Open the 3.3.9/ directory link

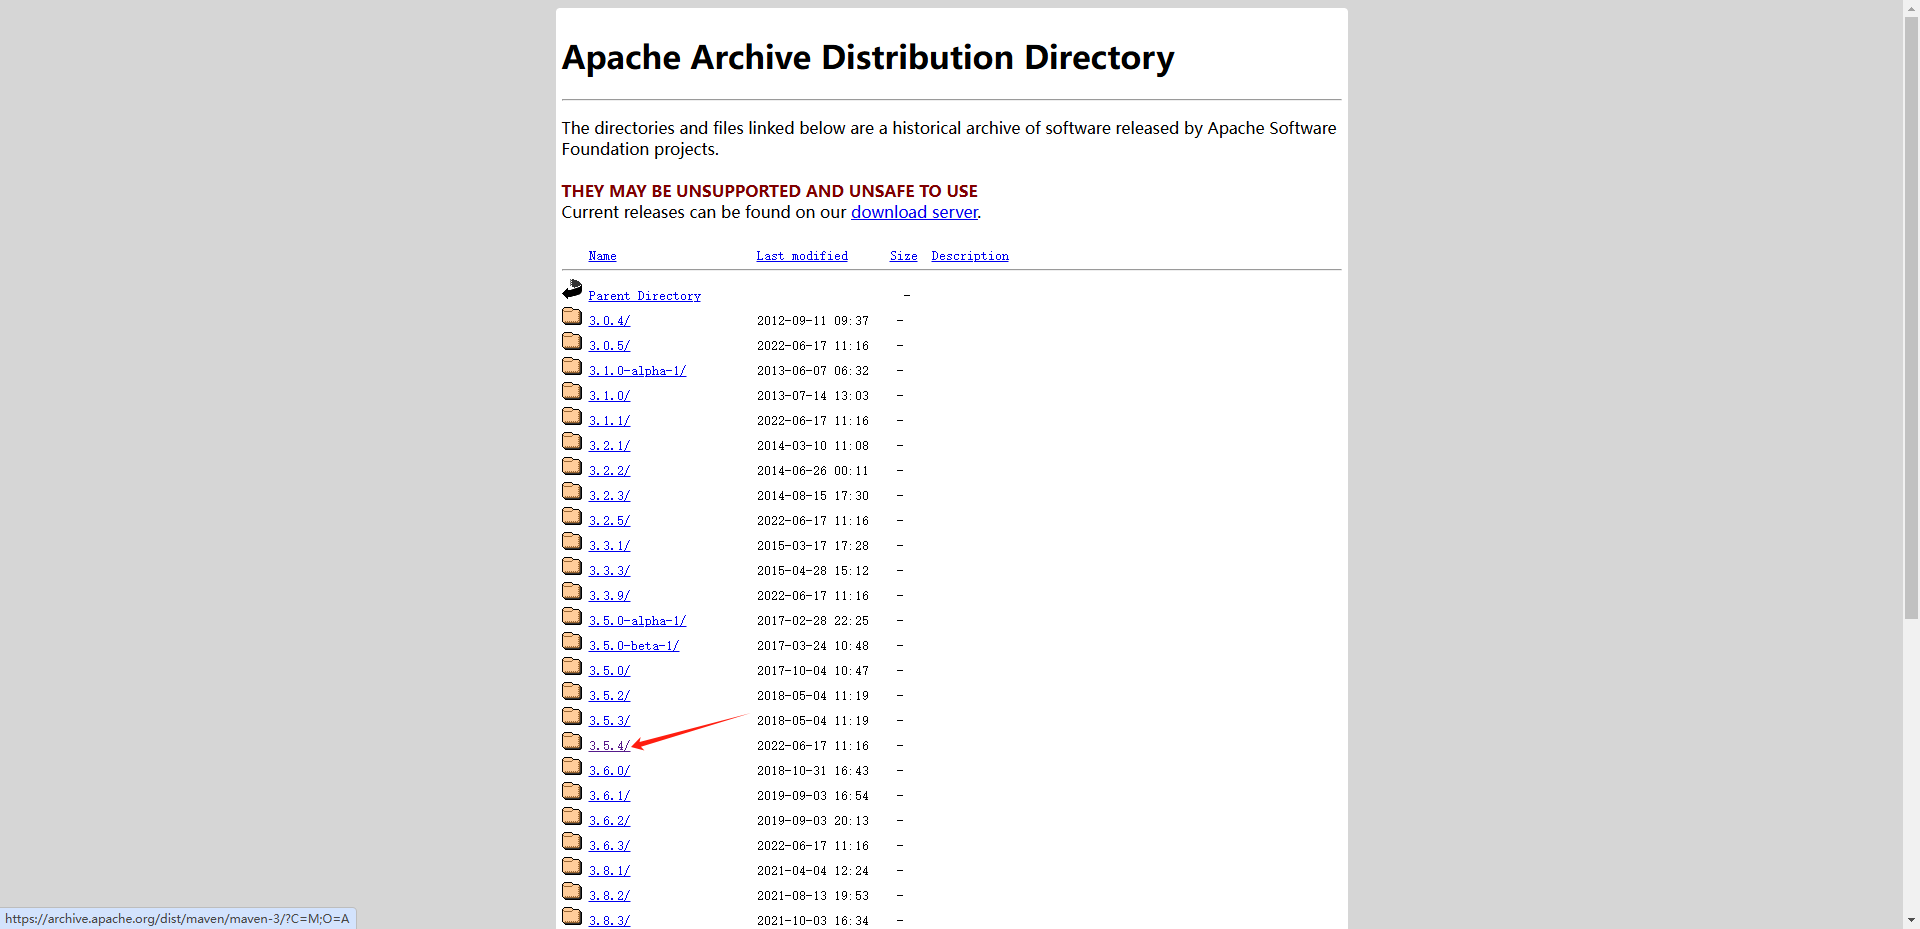point(609,596)
